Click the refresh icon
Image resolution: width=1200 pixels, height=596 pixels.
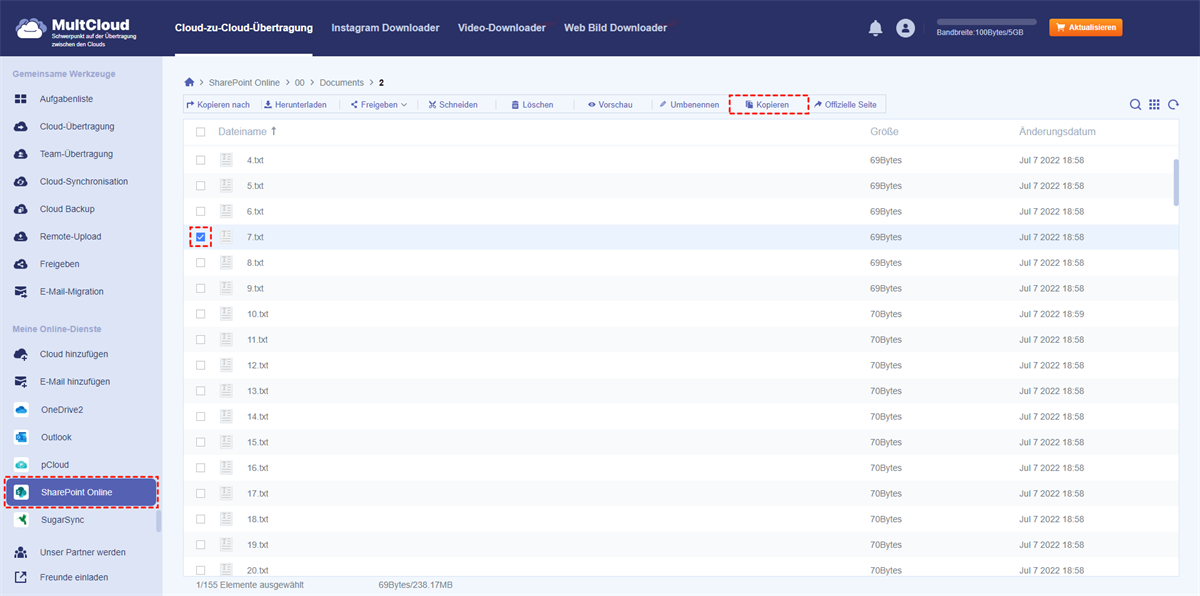[x=1173, y=105]
